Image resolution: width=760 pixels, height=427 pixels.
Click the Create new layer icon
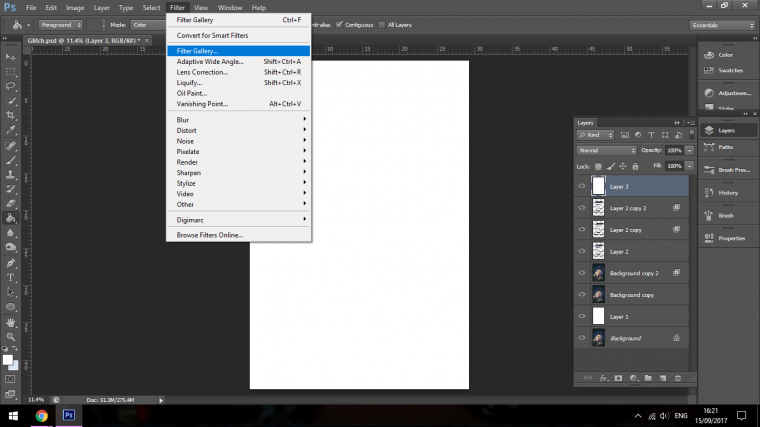click(663, 378)
